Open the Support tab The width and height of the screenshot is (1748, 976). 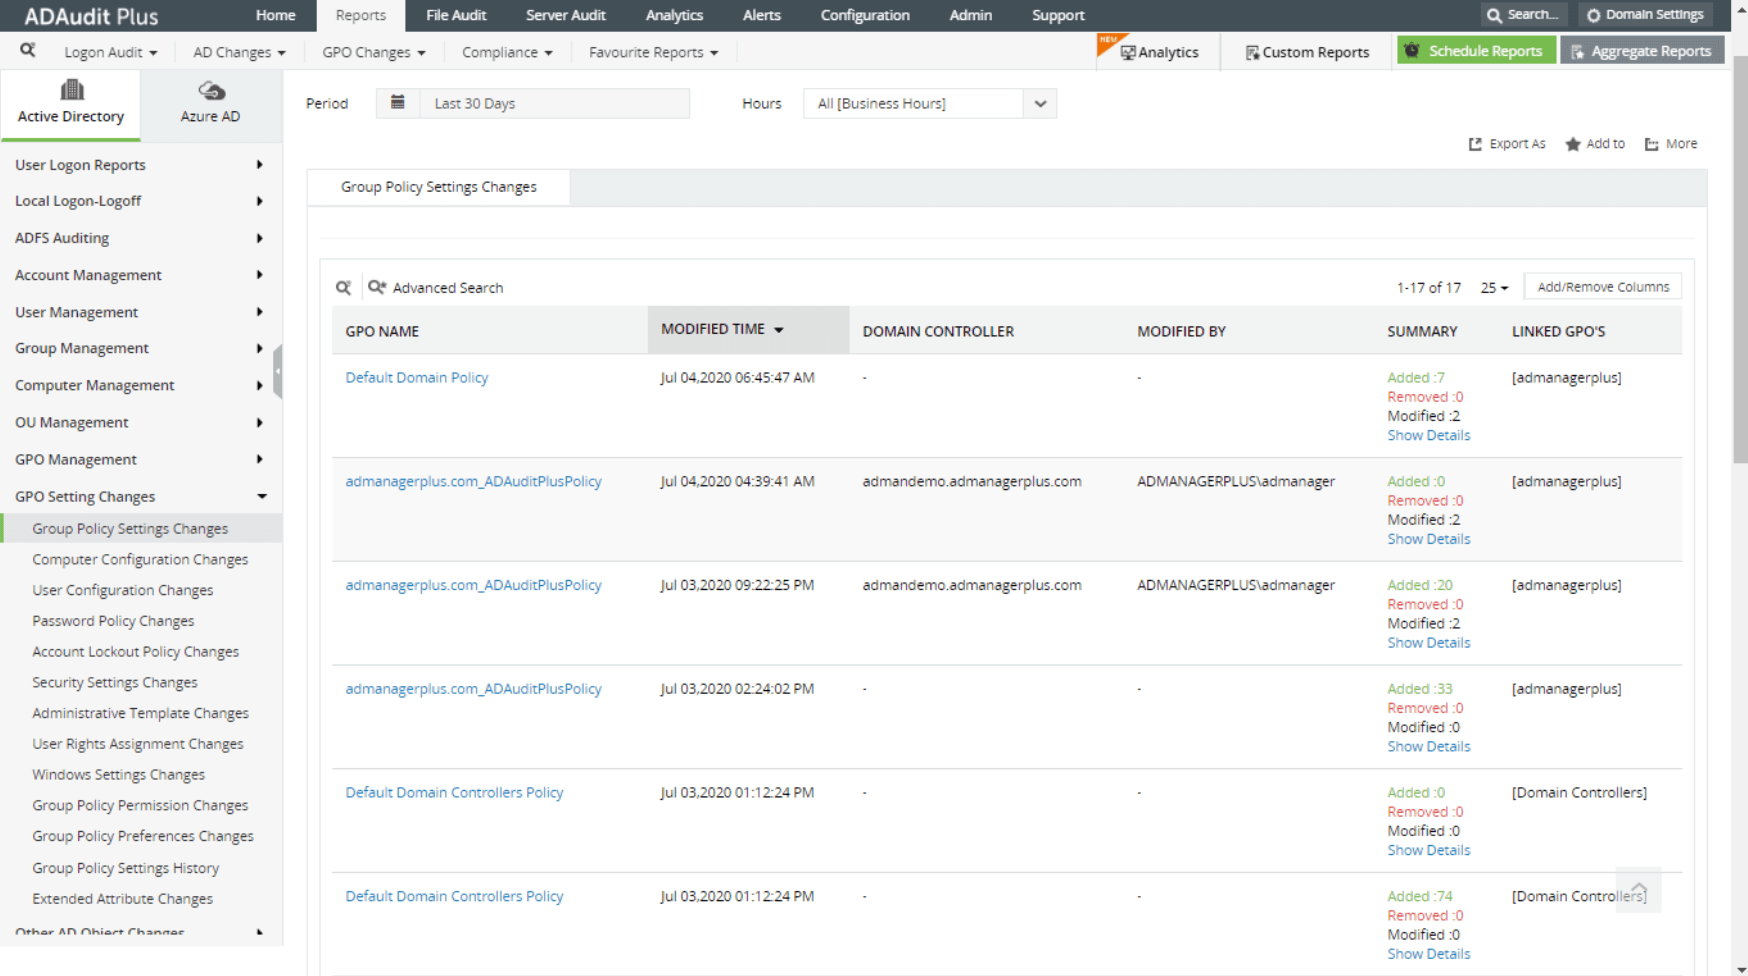pyautogui.click(x=1058, y=15)
